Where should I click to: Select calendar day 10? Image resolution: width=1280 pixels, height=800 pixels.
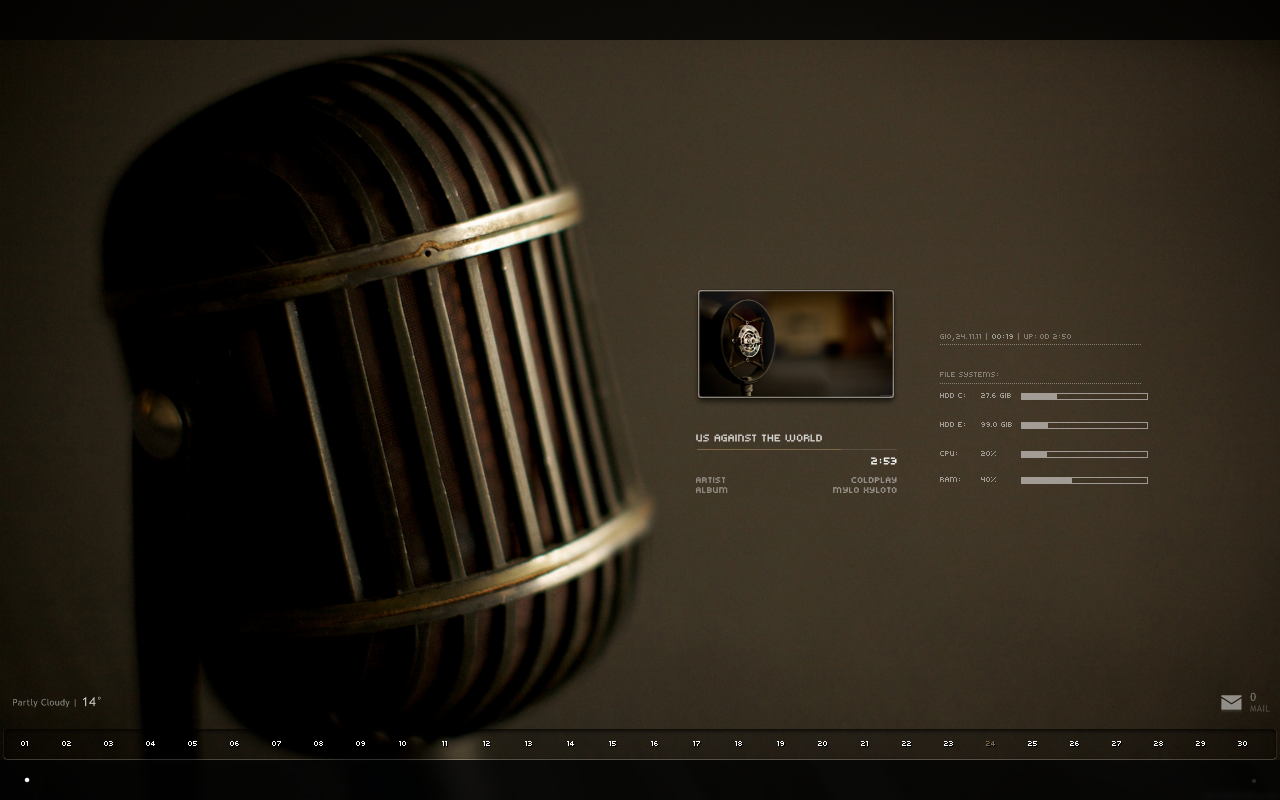point(402,743)
